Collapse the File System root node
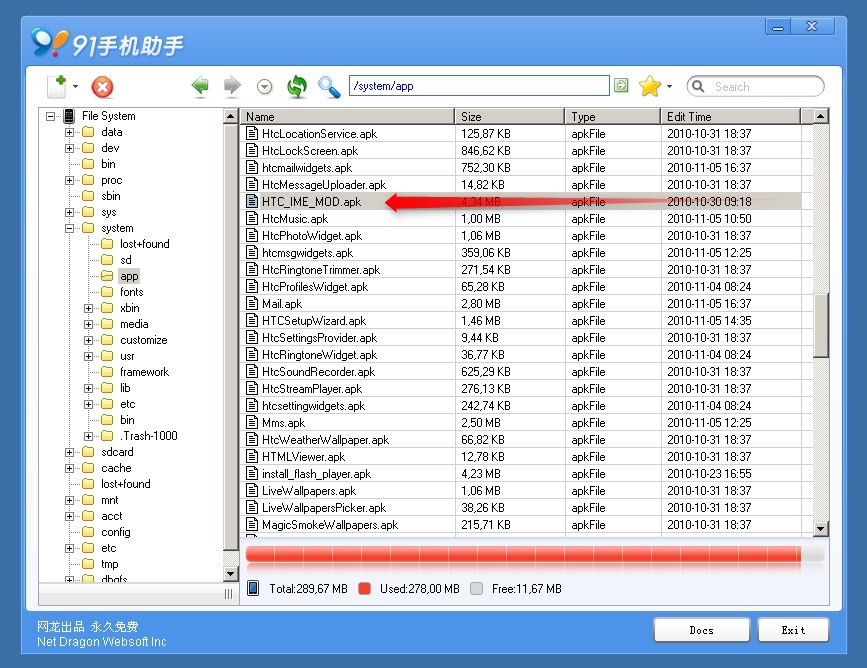Viewport: 867px width, 668px height. 51,116
